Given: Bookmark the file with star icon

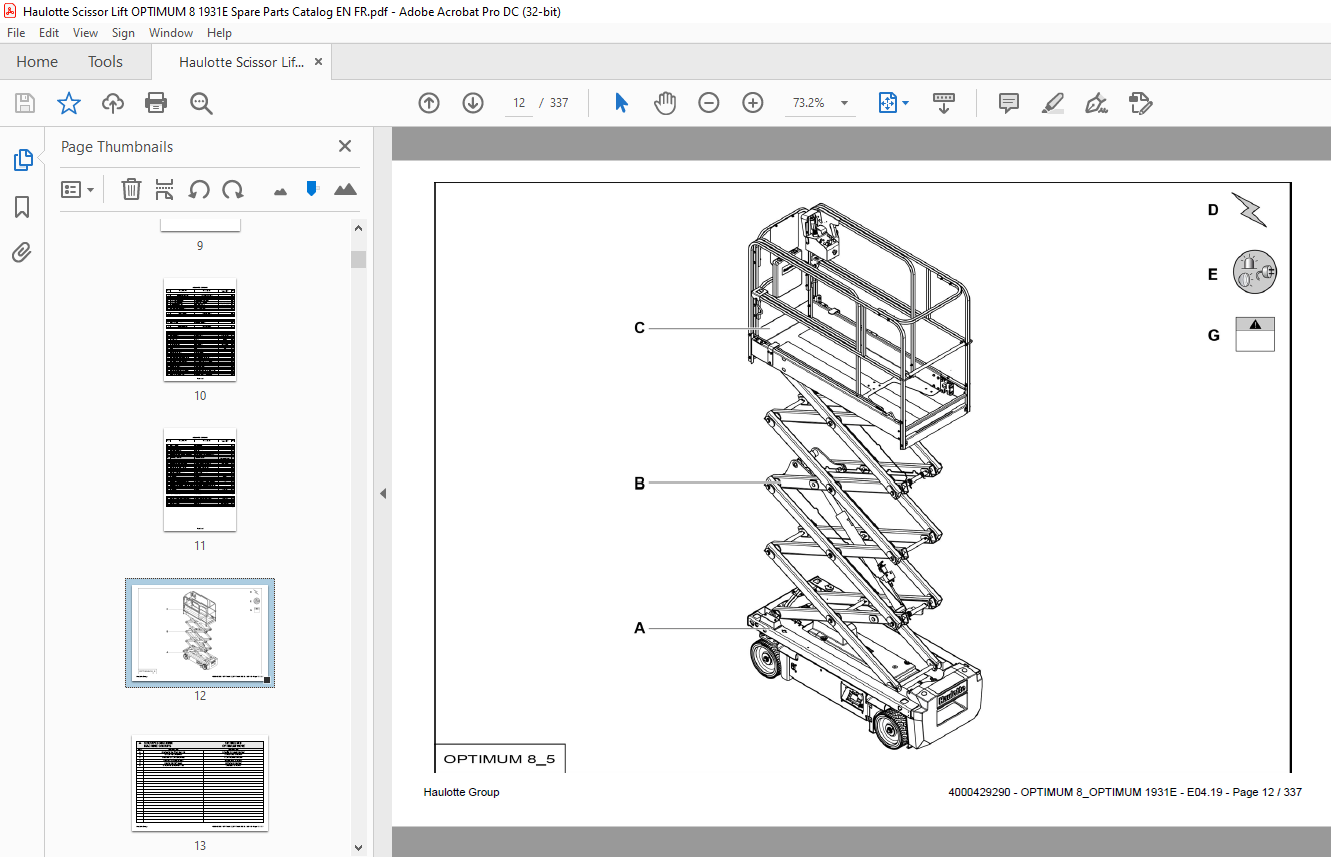Looking at the screenshot, I should tap(68, 103).
